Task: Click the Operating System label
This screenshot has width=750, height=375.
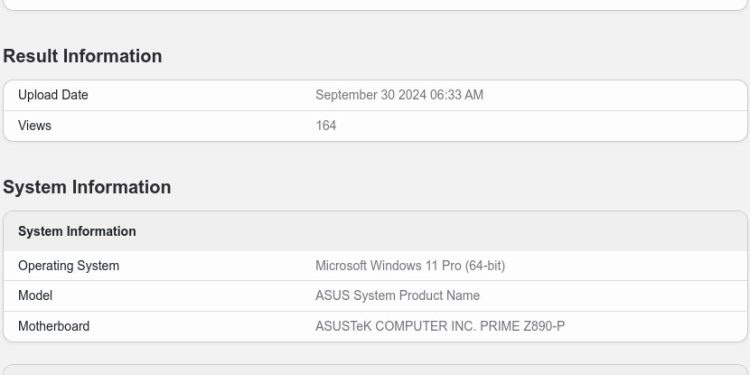Action: pos(68,265)
